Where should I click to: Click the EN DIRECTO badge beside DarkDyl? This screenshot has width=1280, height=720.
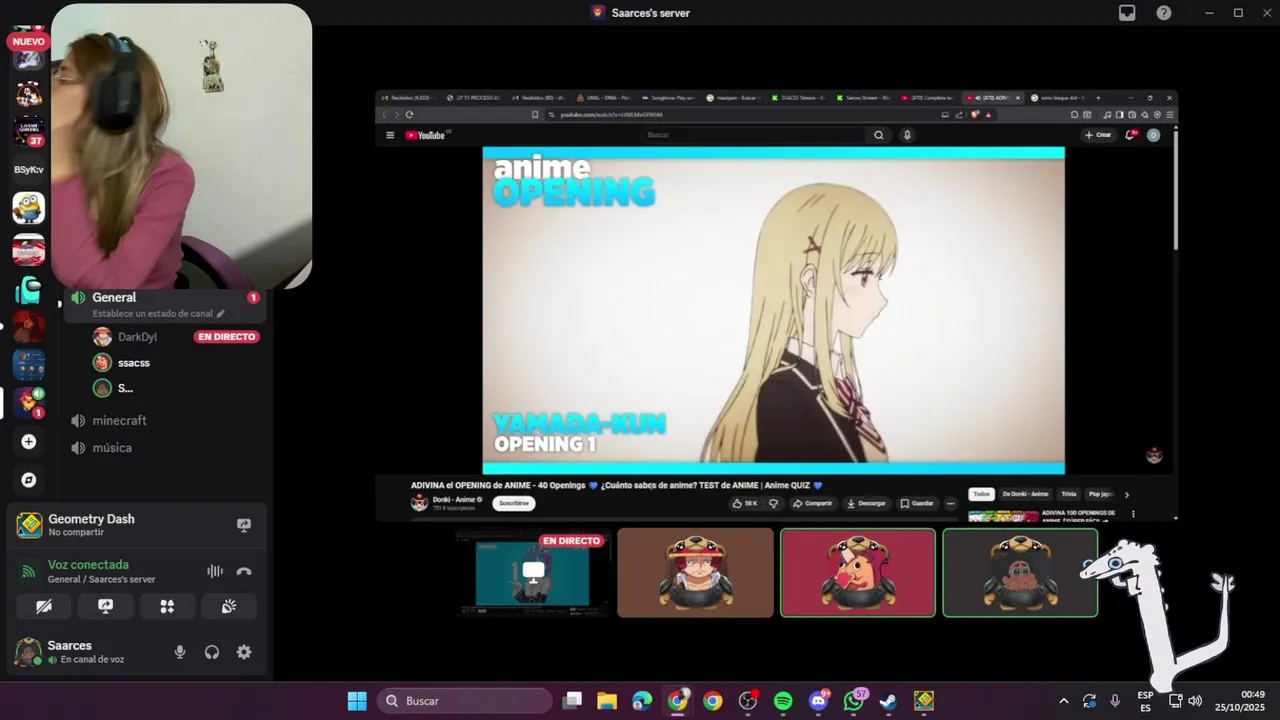[227, 337]
